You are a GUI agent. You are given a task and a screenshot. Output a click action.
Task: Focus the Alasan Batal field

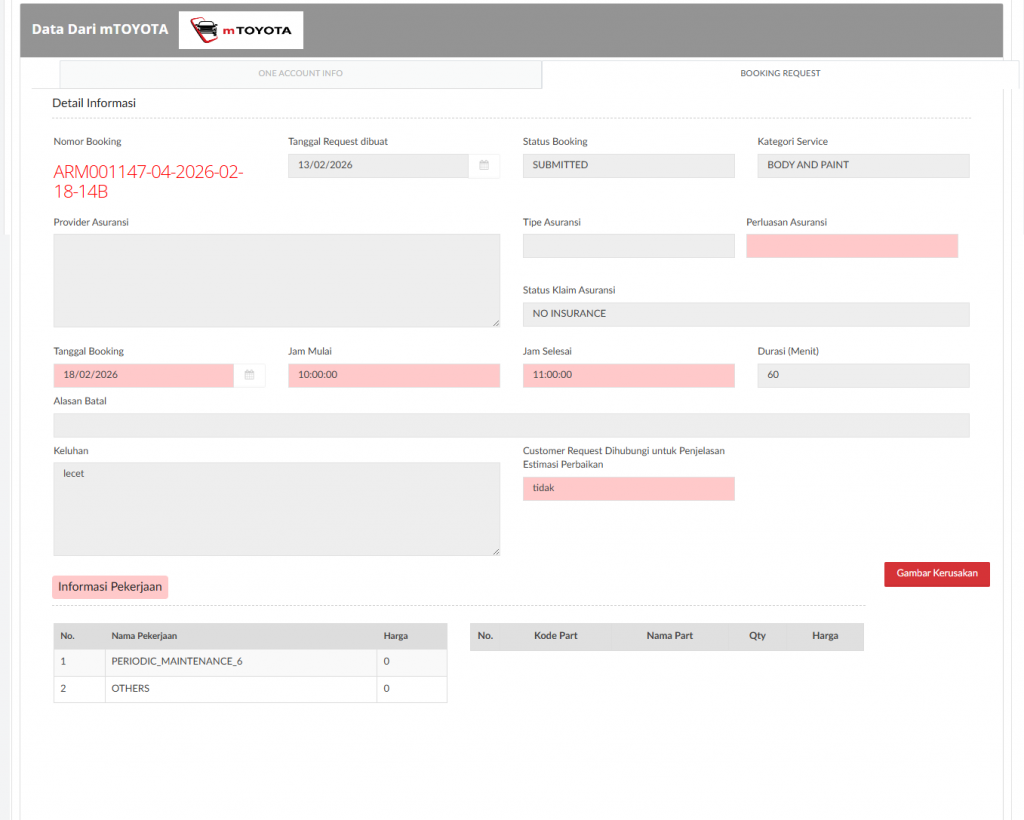(511, 425)
